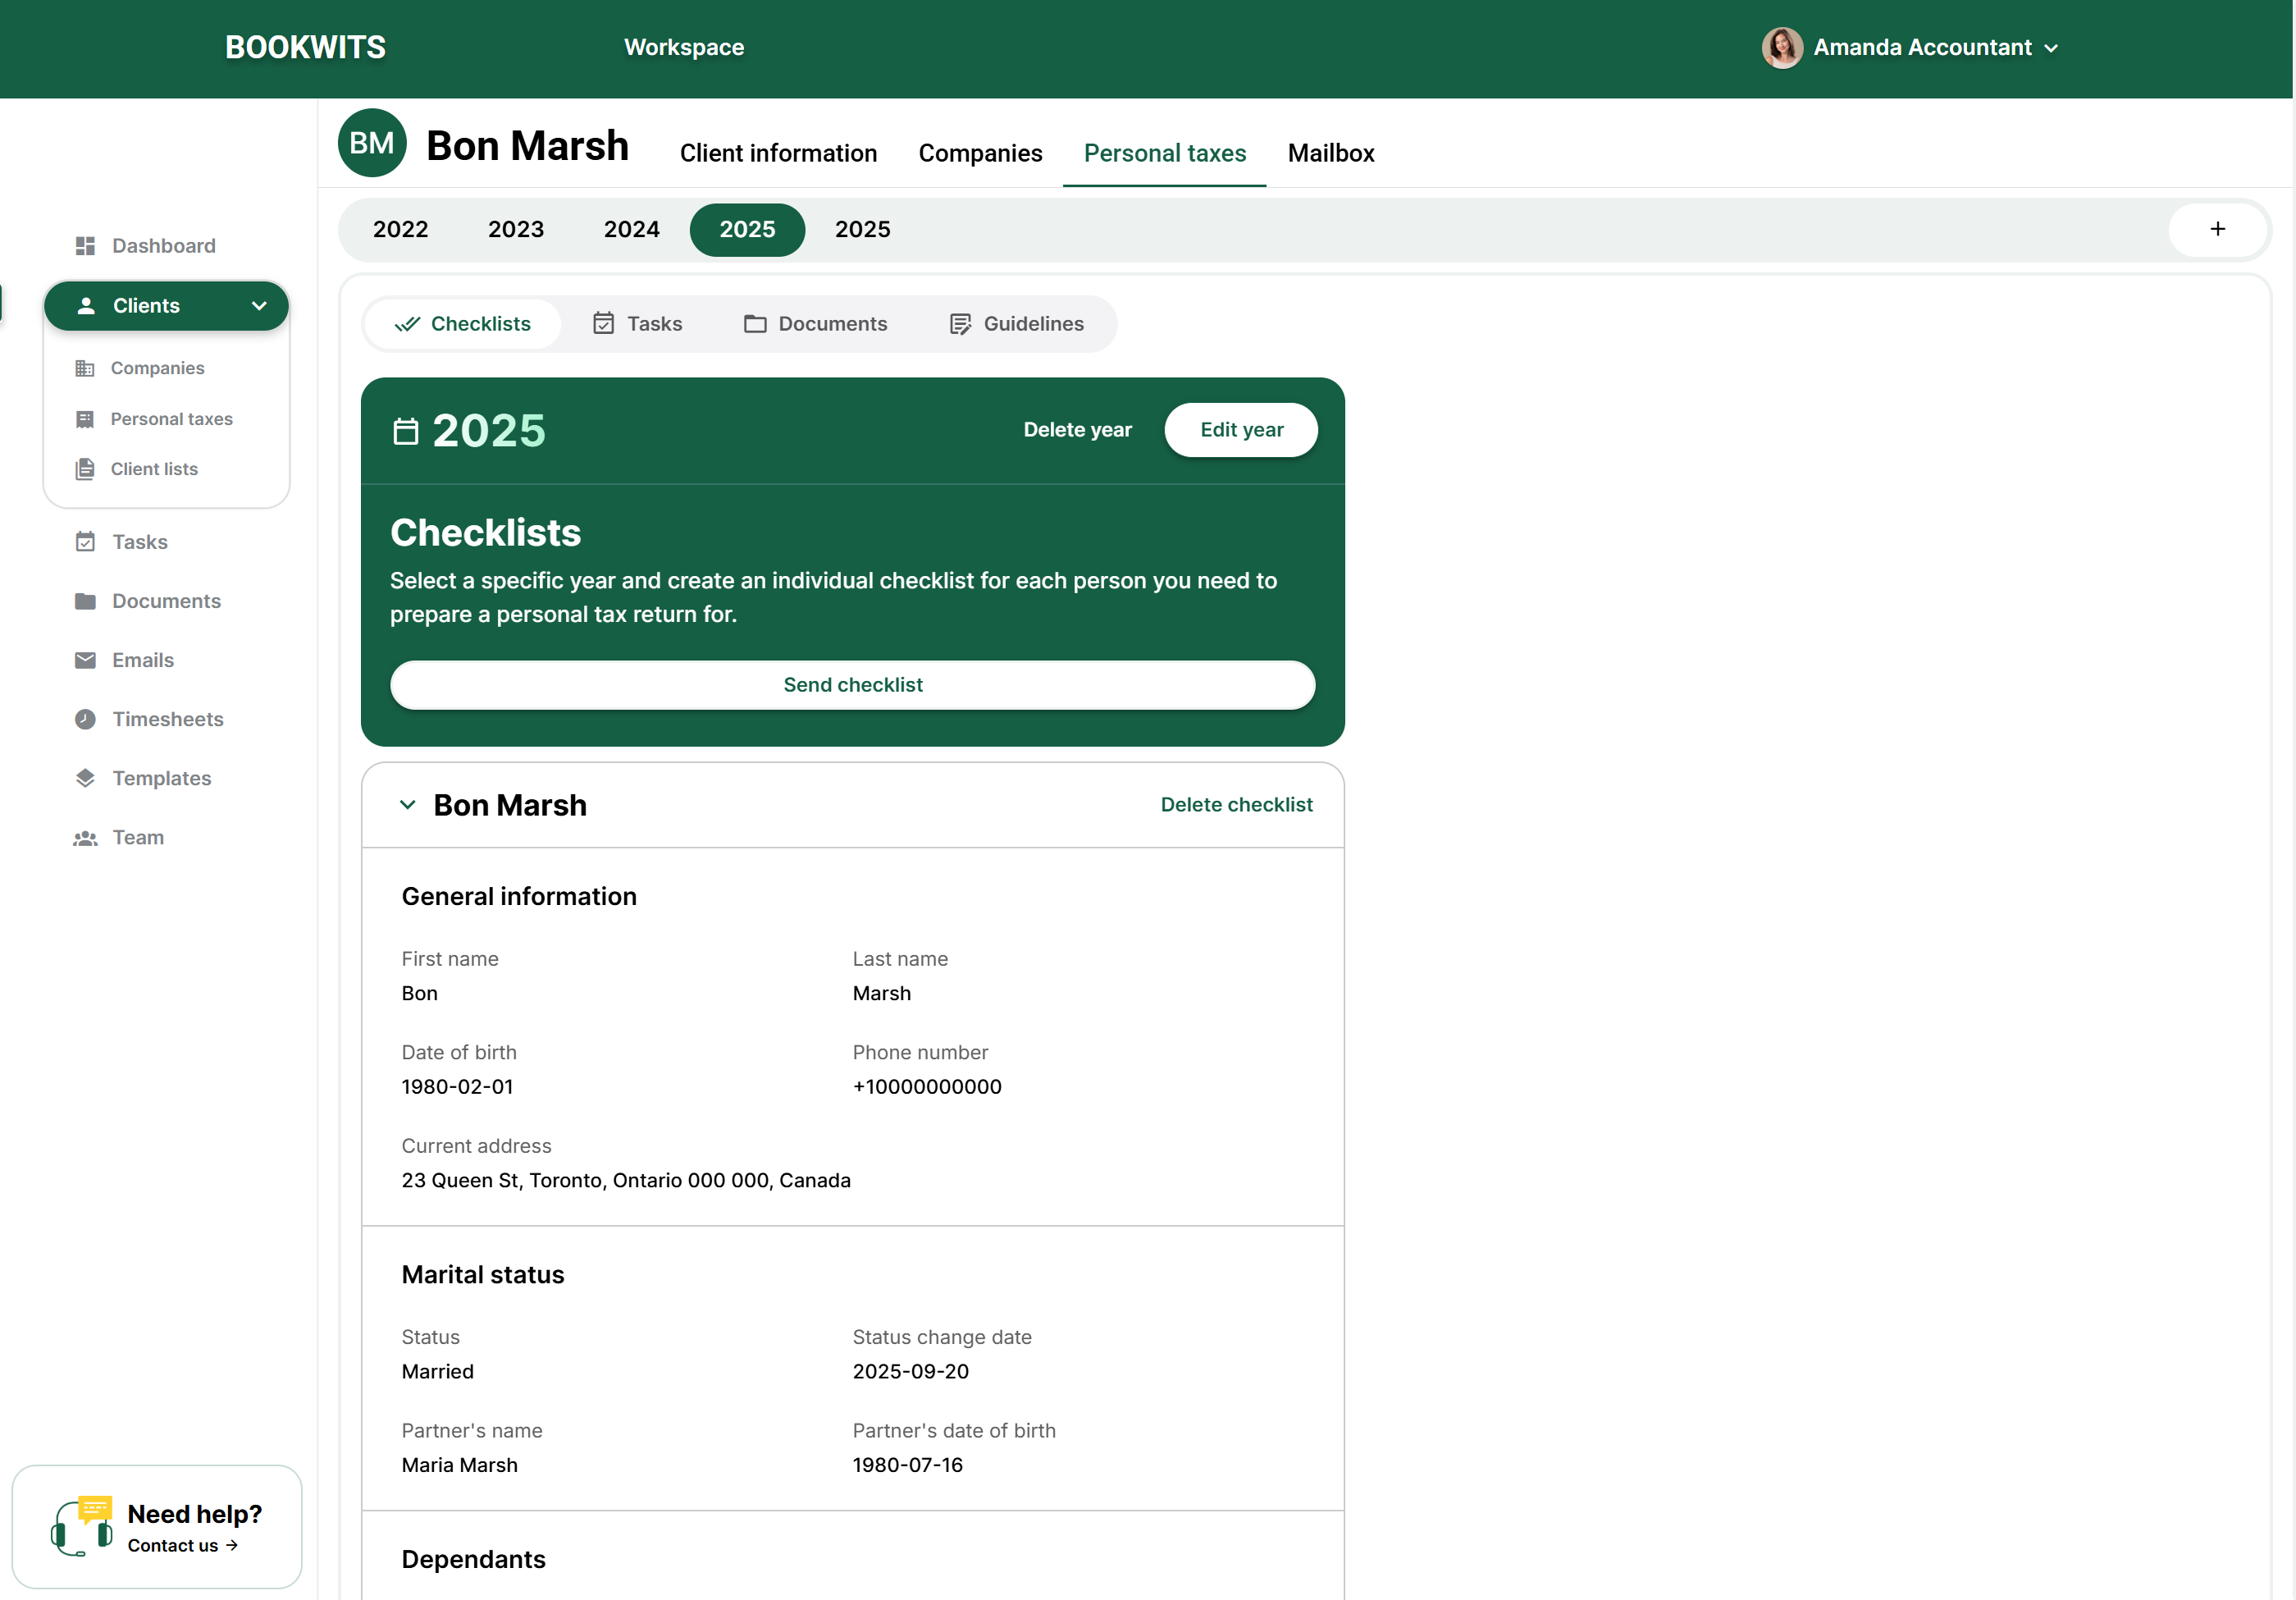Viewport: 2296px width, 1600px height.
Task: Open the Amanda Accountant user dropdown
Action: [x=1910, y=47]
